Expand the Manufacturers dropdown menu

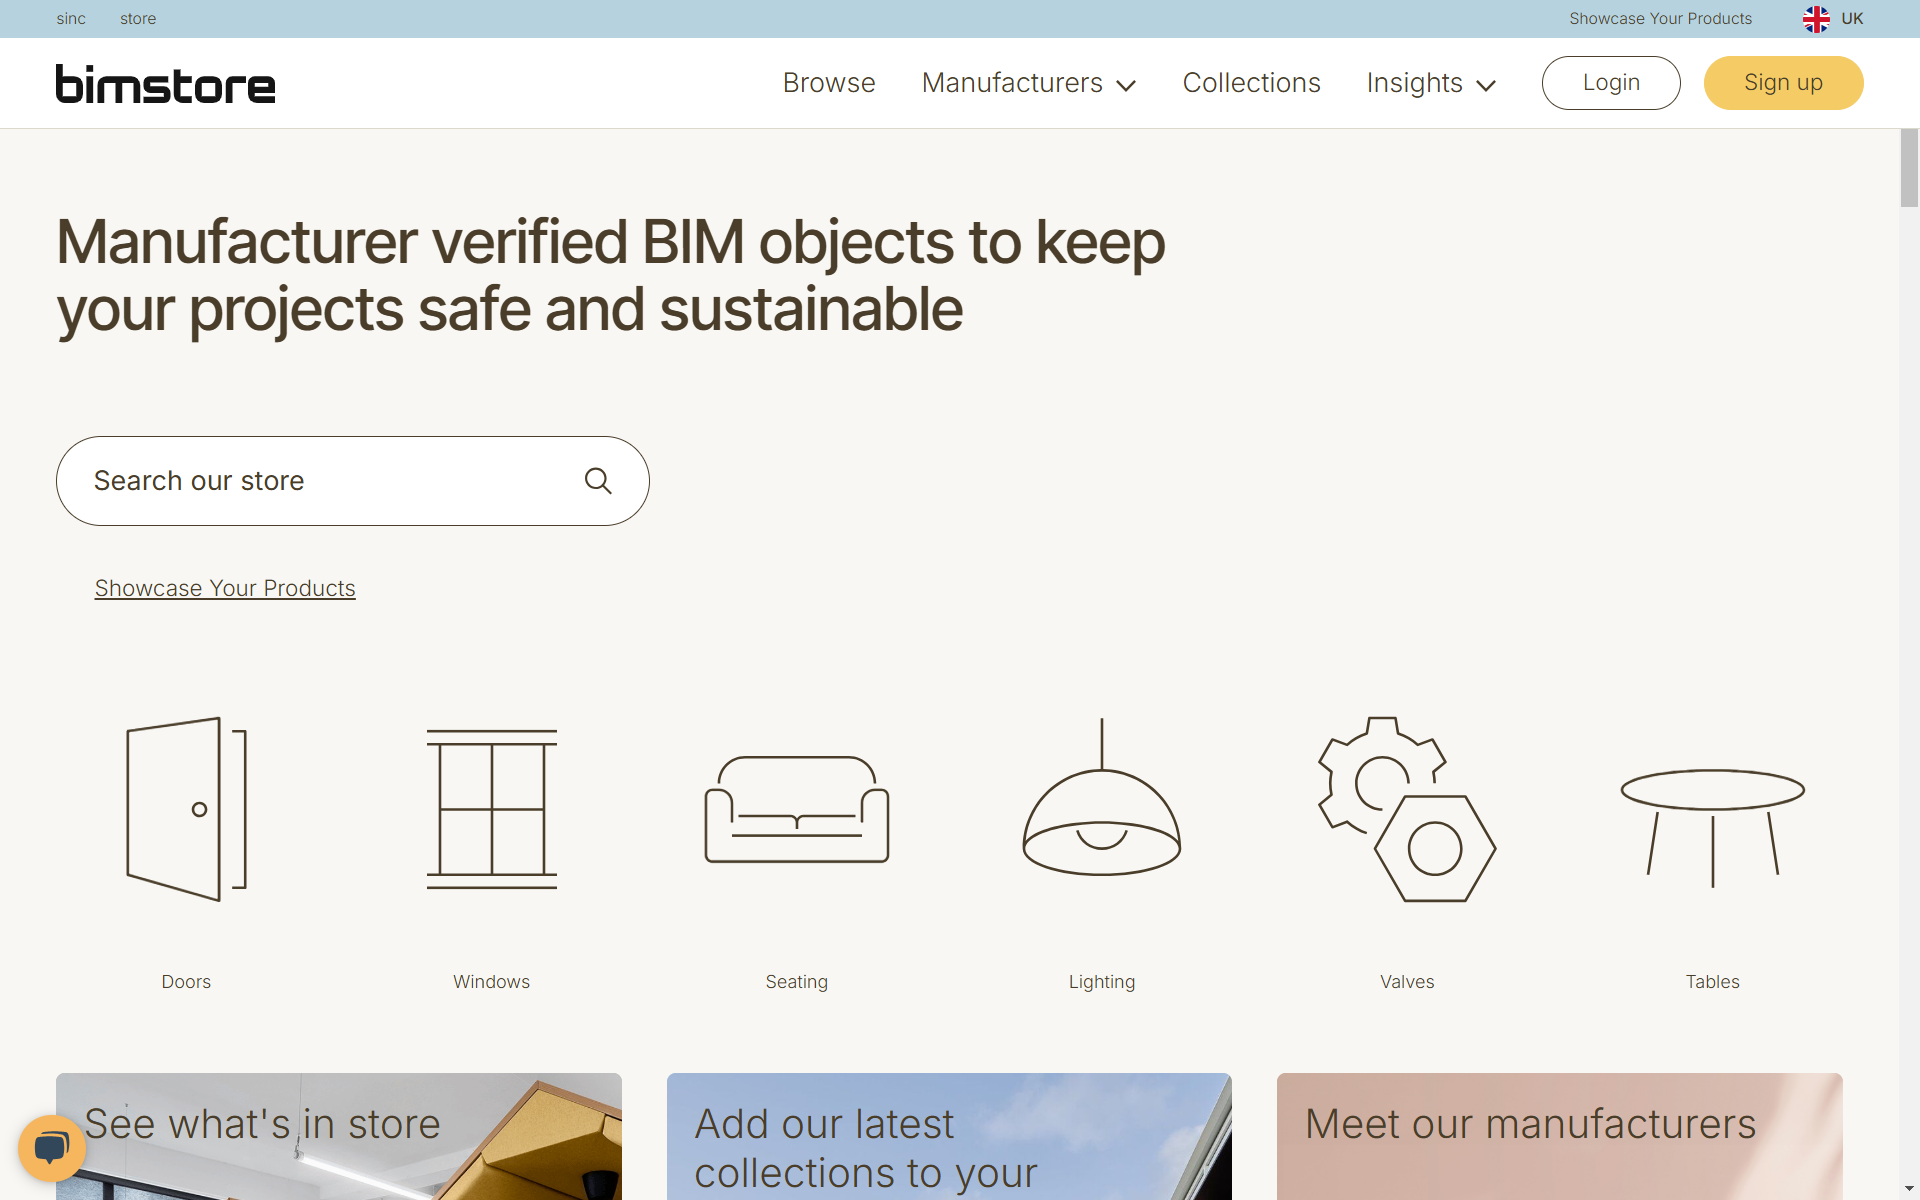click(1028, 83)
